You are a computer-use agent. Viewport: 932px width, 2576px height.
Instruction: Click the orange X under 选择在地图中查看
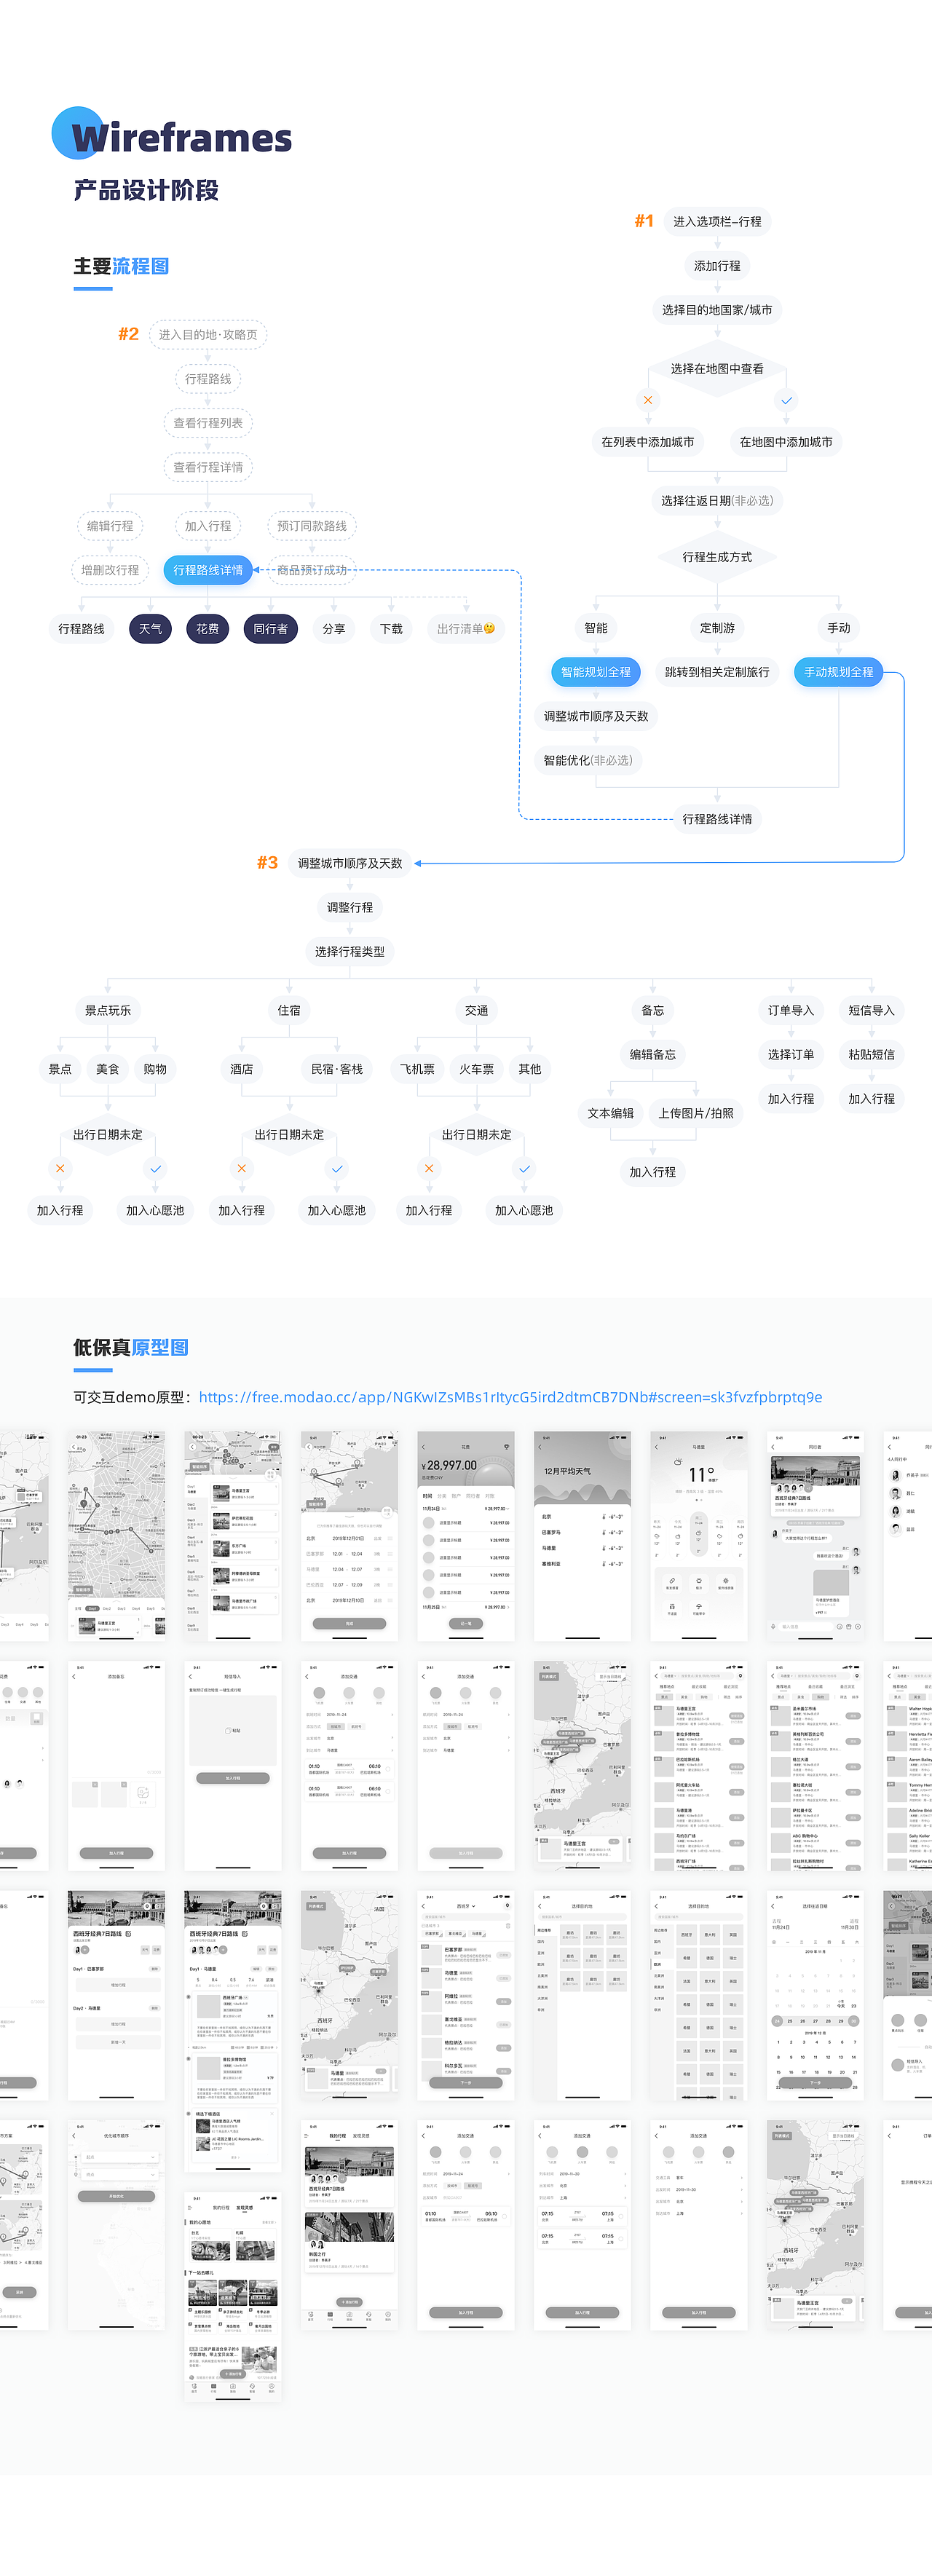[648, 400]
